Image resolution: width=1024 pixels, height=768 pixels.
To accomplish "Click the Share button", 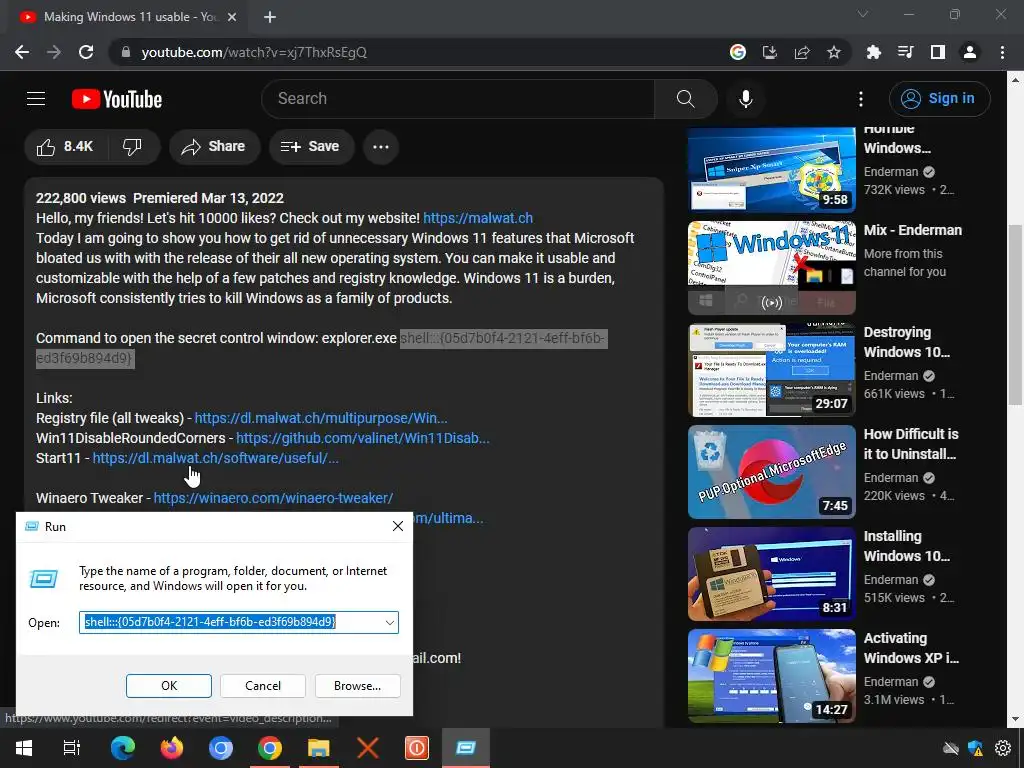I will pos(214,146).
